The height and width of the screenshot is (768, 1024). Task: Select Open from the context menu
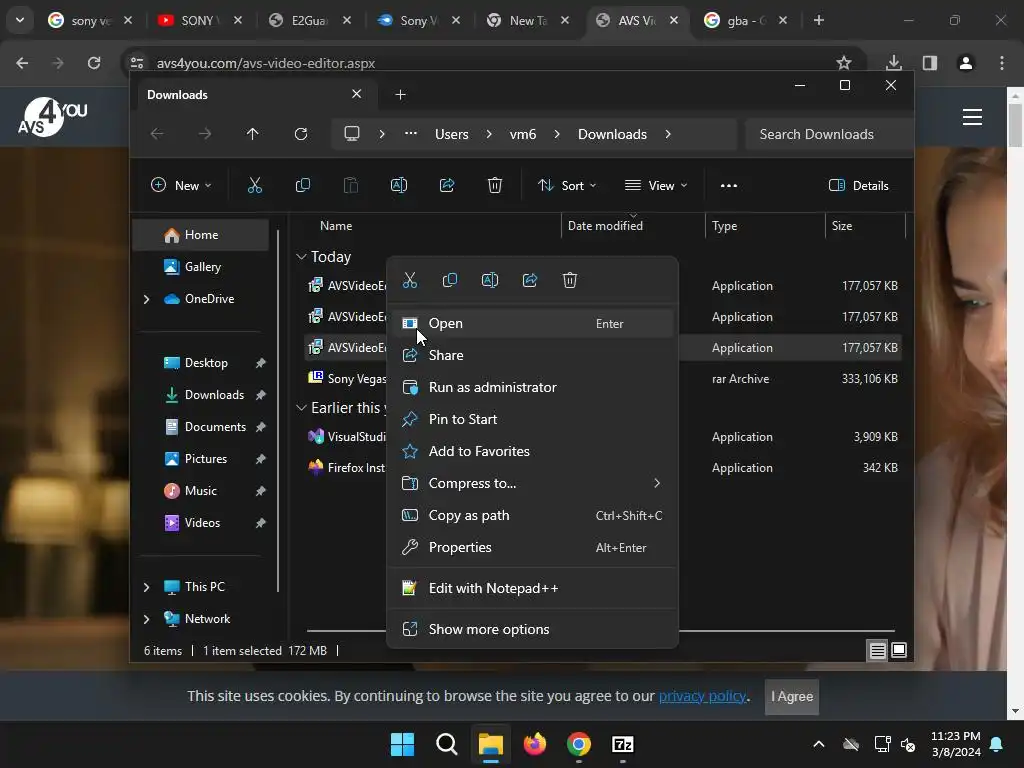532,323
